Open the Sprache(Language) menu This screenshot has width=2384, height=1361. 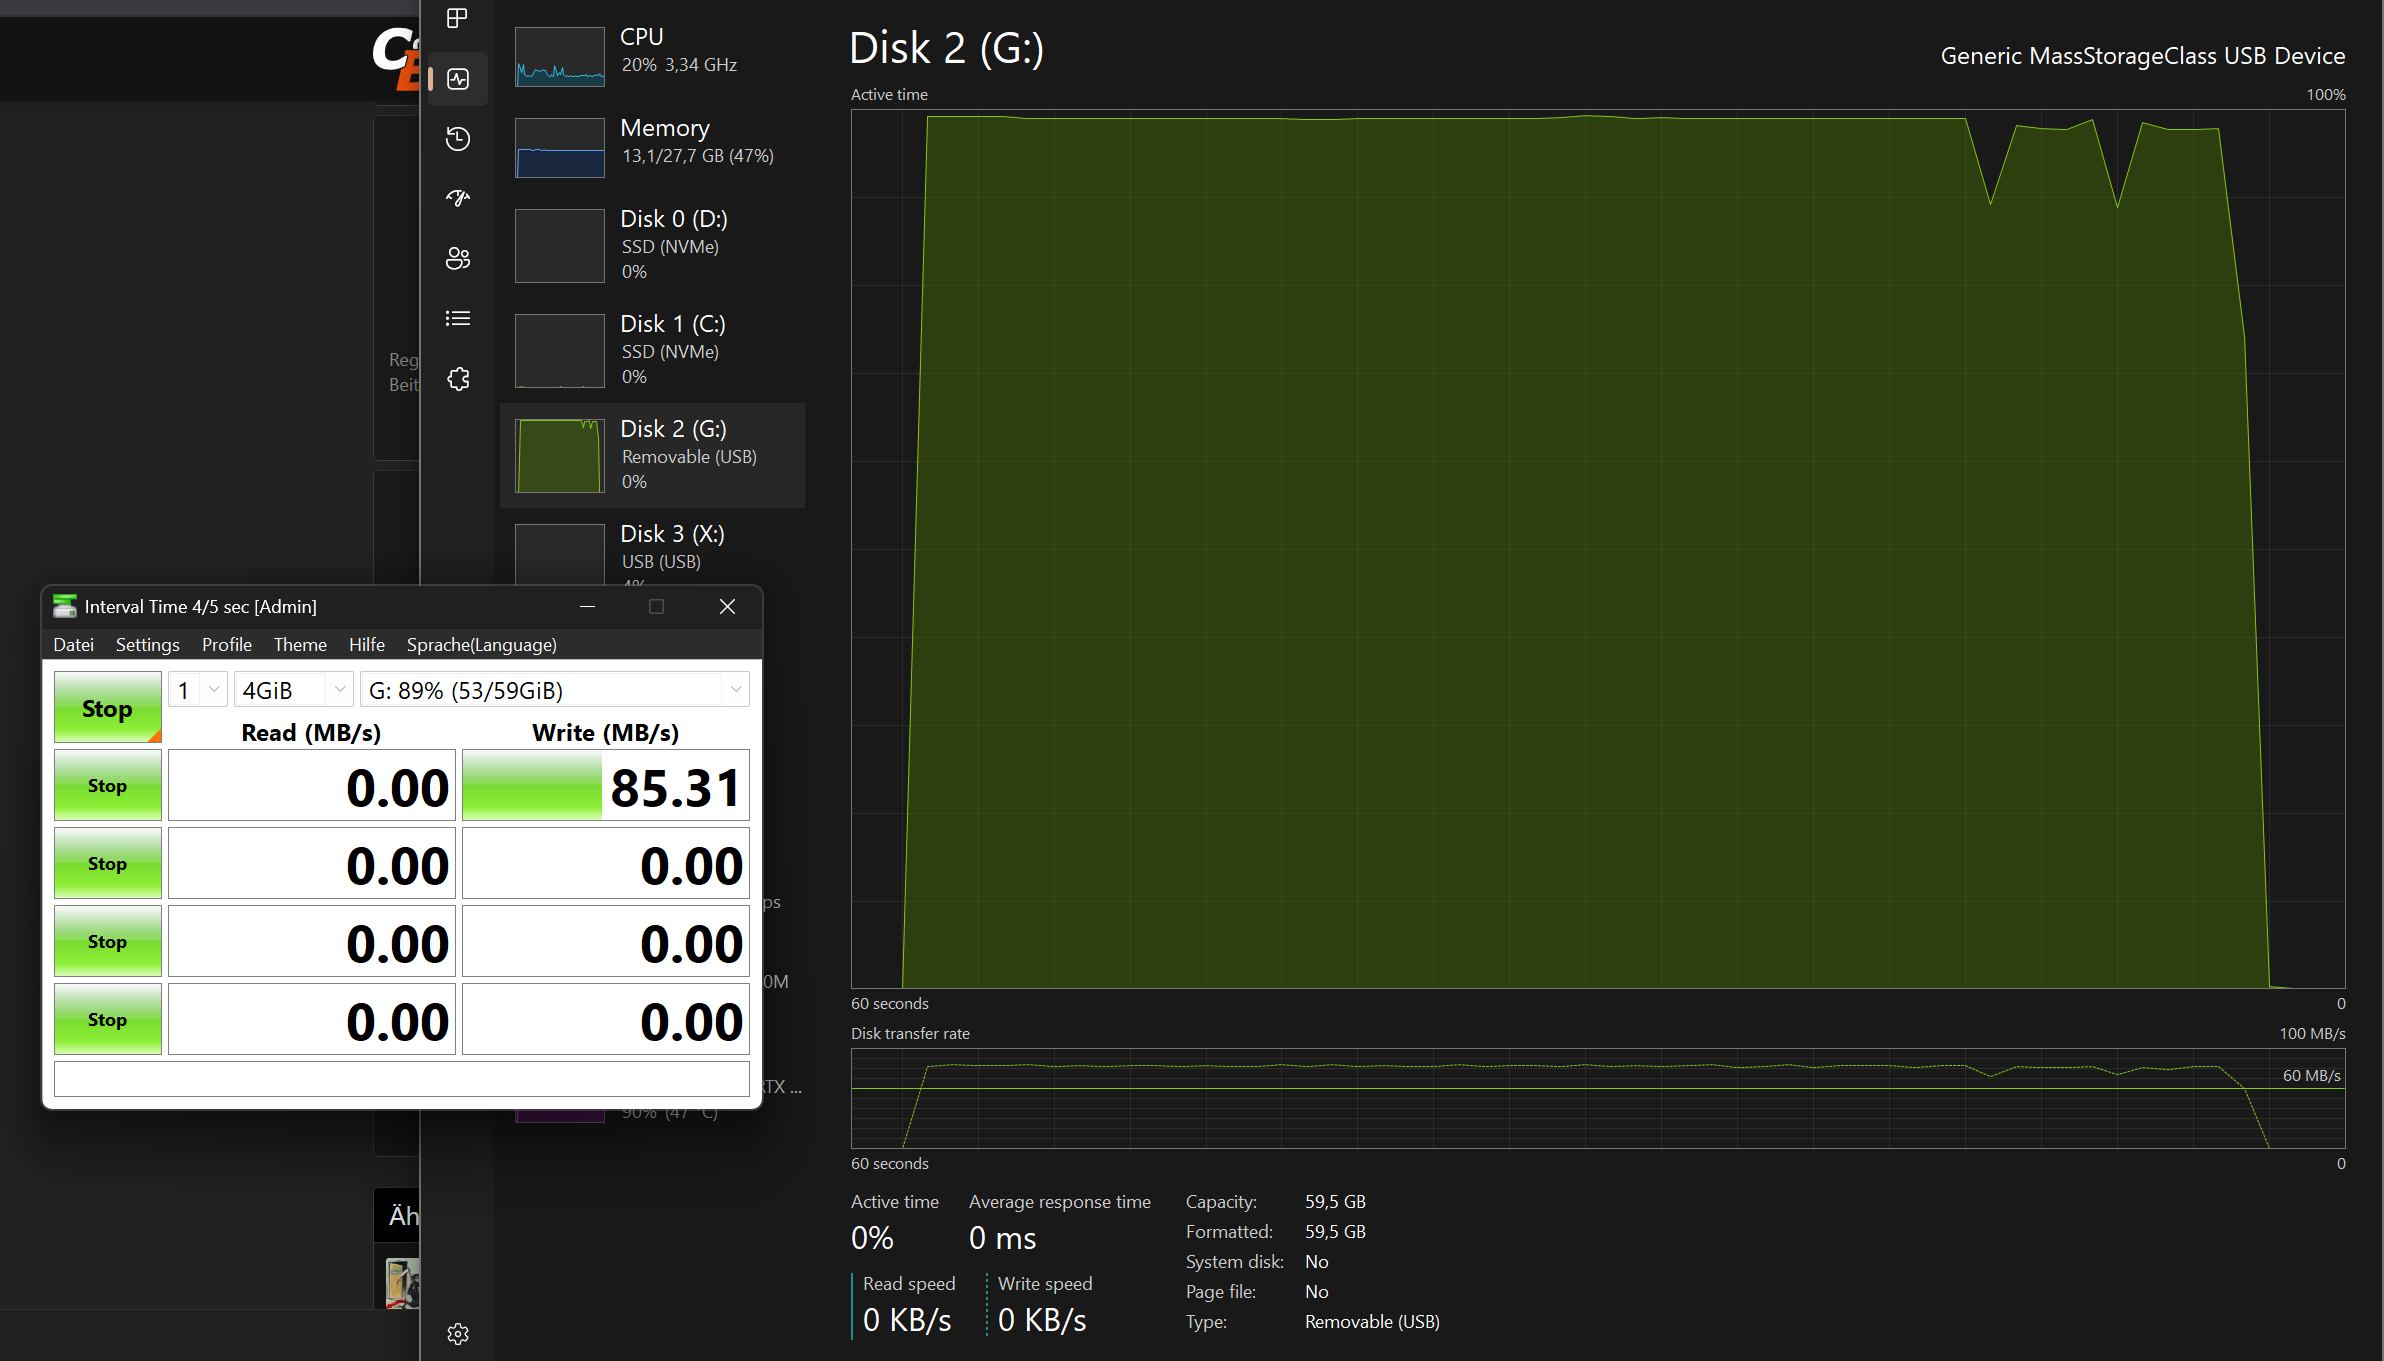(x=481, y=645)
